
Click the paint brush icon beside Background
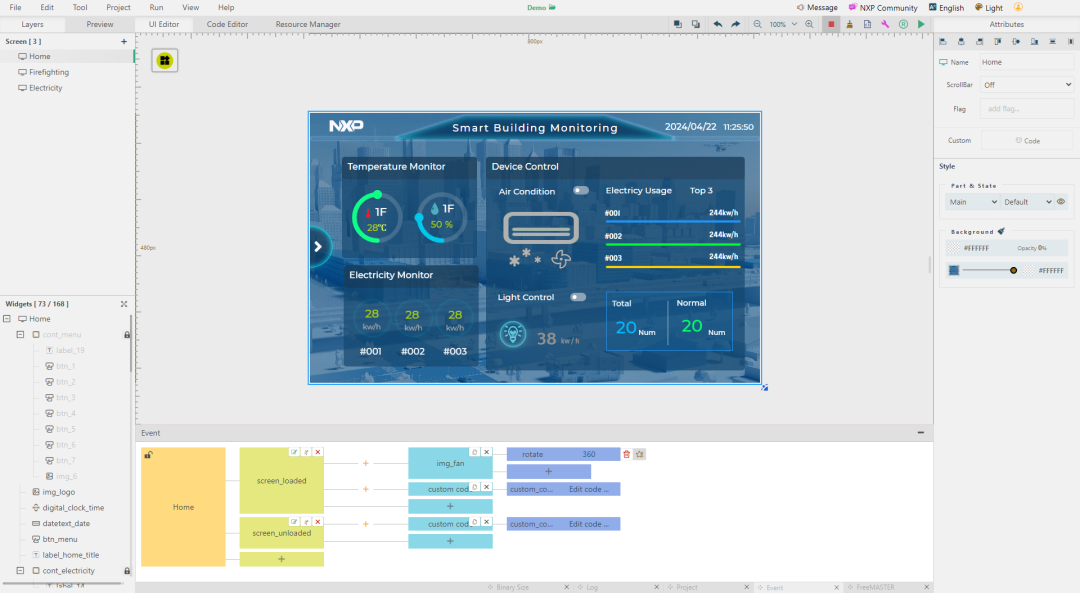[1001, 231]
